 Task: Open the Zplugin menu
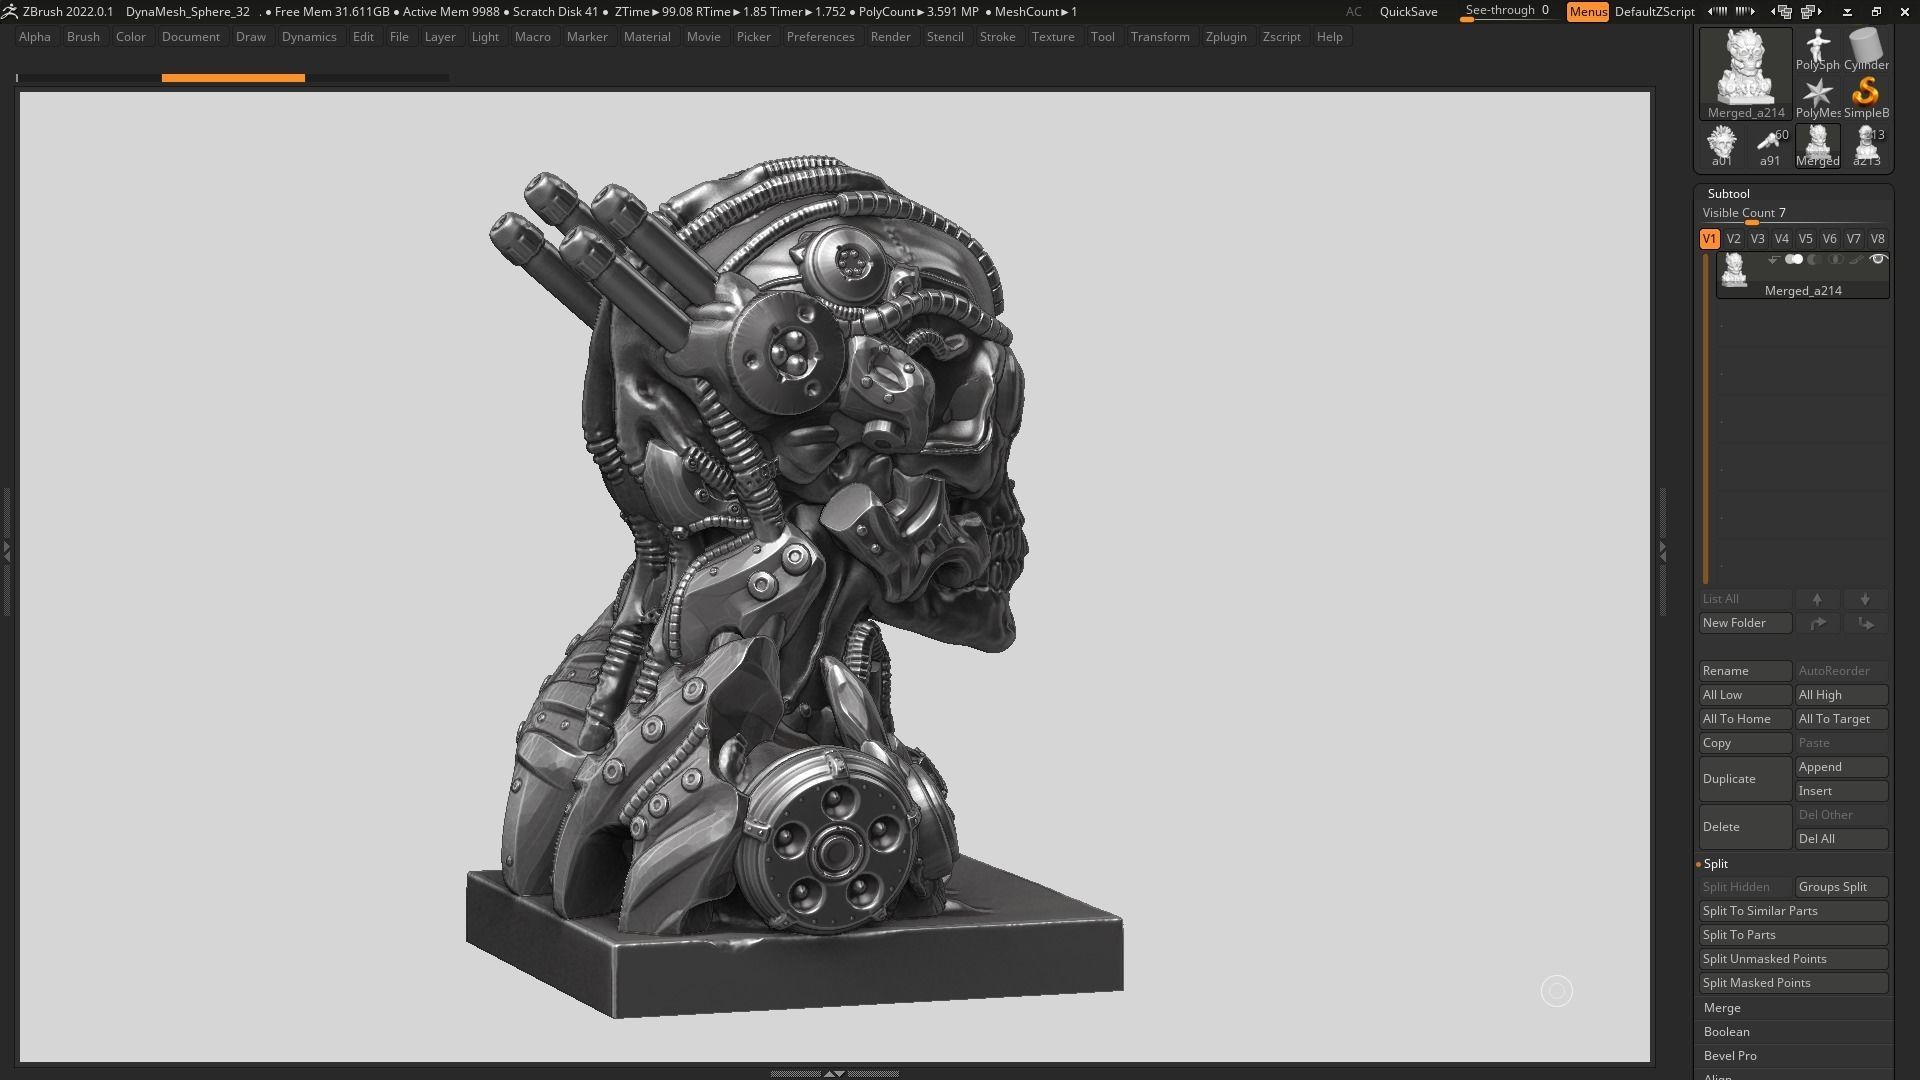click(x=1226, y=37)
